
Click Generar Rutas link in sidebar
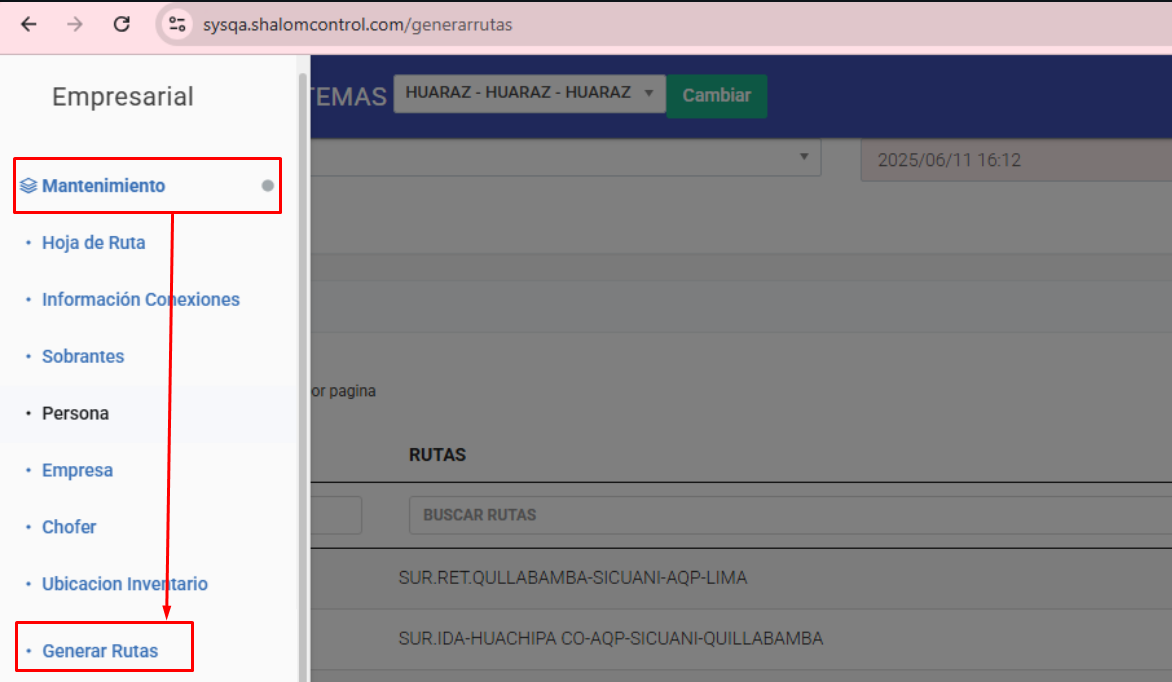click(x=100, y=651)
